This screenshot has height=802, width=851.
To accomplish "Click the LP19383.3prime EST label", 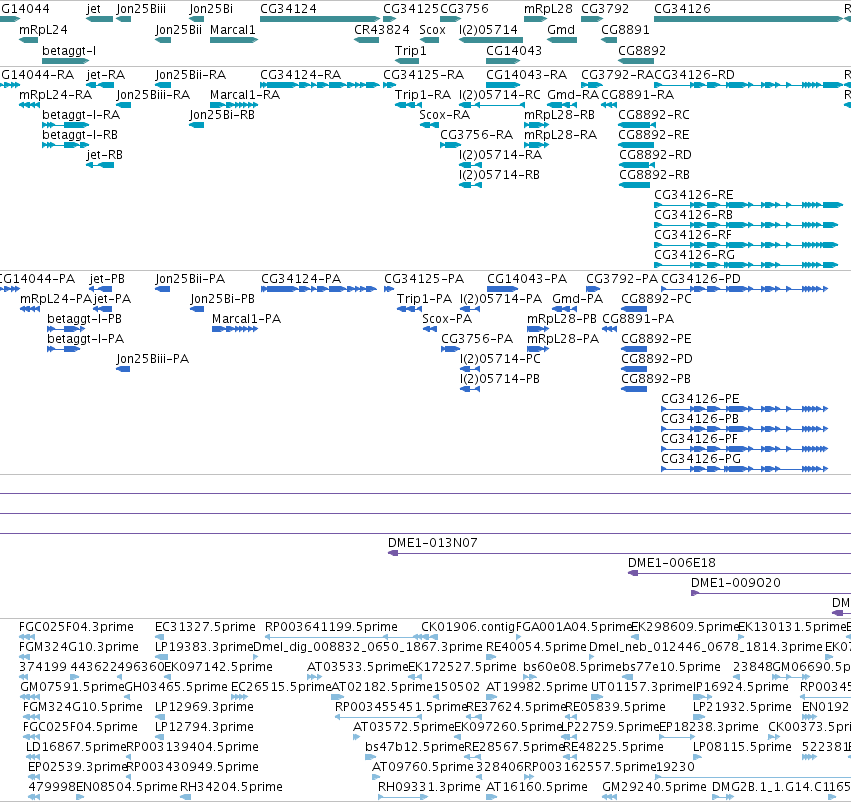I will 204,647.
